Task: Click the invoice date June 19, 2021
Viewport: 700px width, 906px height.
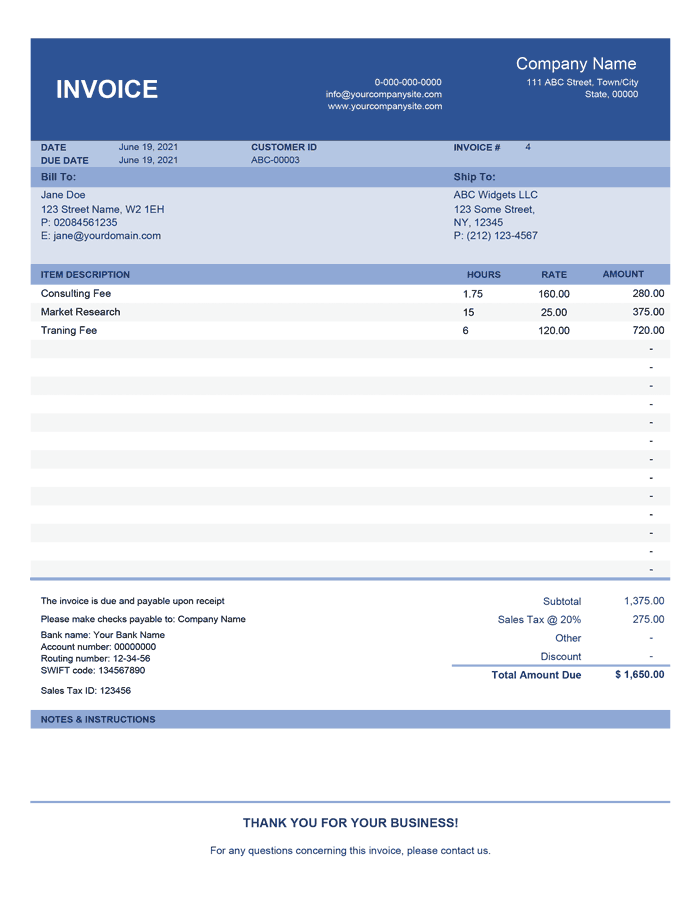Action: coord(149,147)
